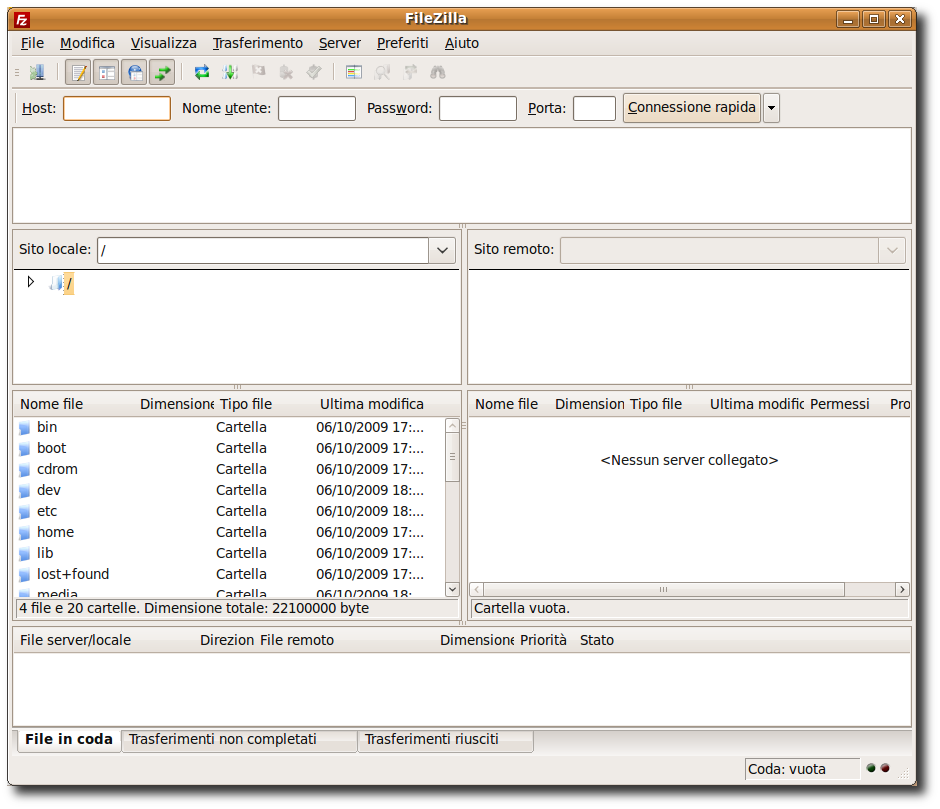Screen dimensions: 940x809
Task: Click the binoculars search icon
Action: tap(438, 73)
